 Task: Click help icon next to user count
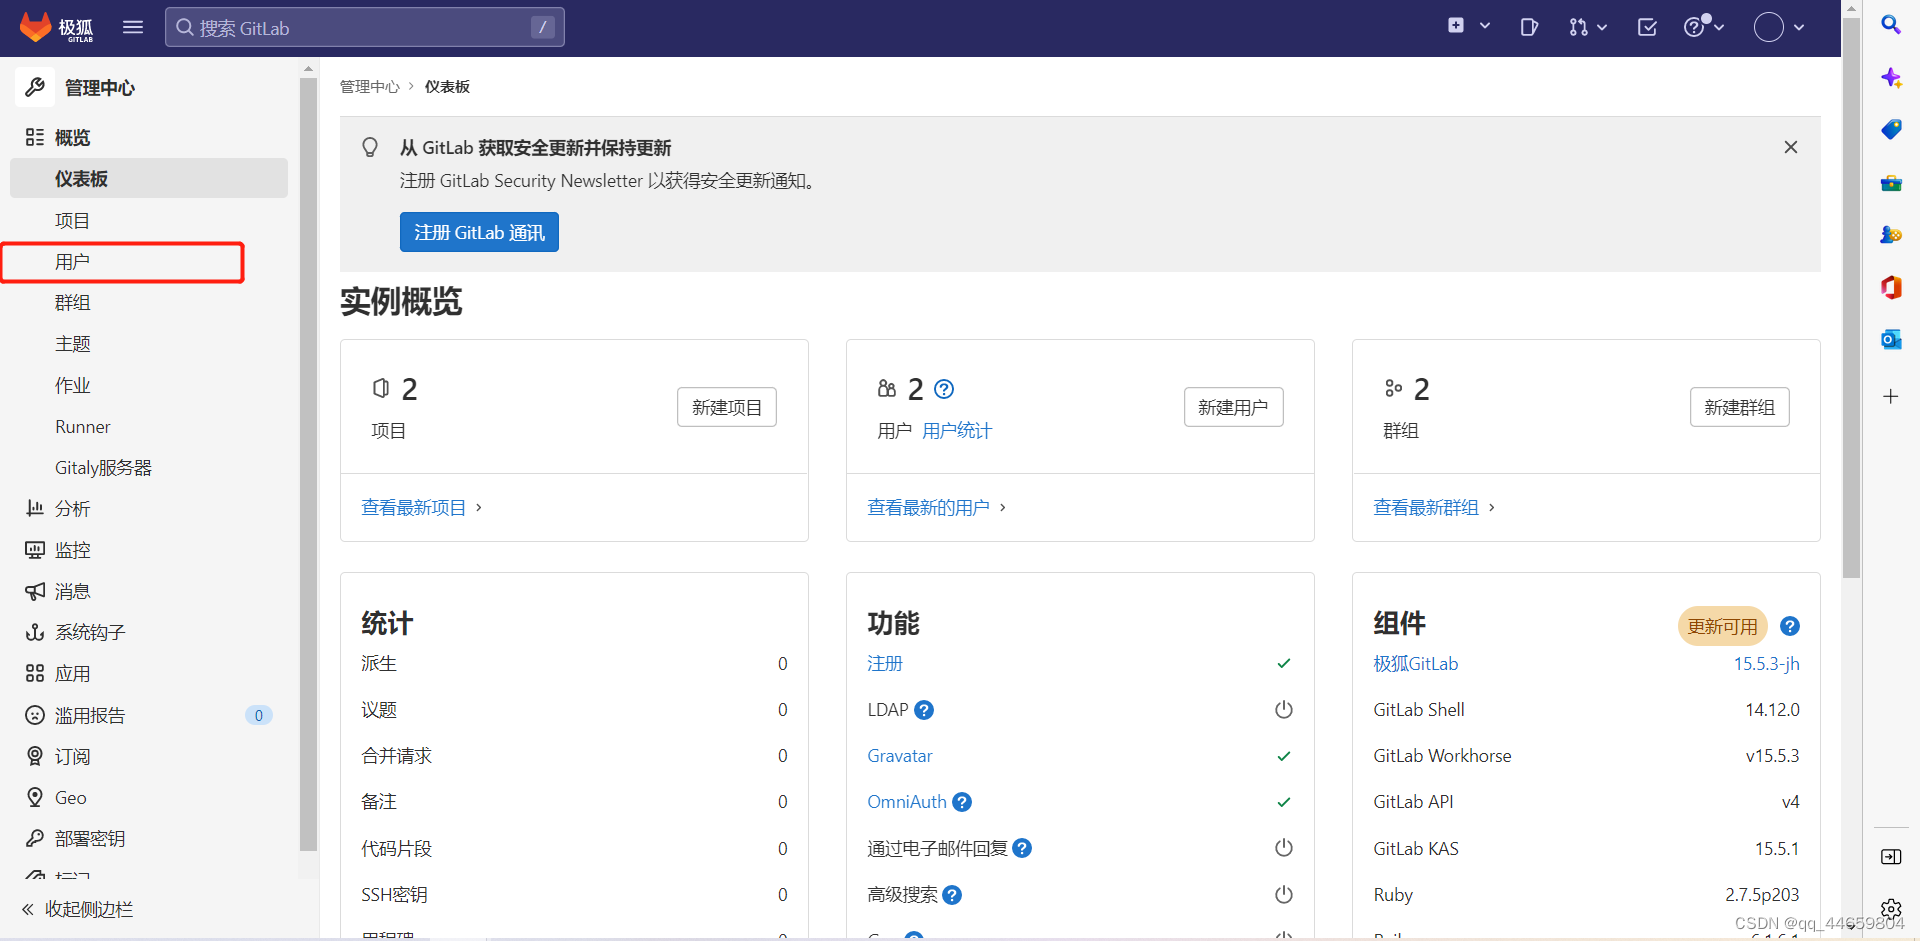pyautogui.click(x=944, y=389)
